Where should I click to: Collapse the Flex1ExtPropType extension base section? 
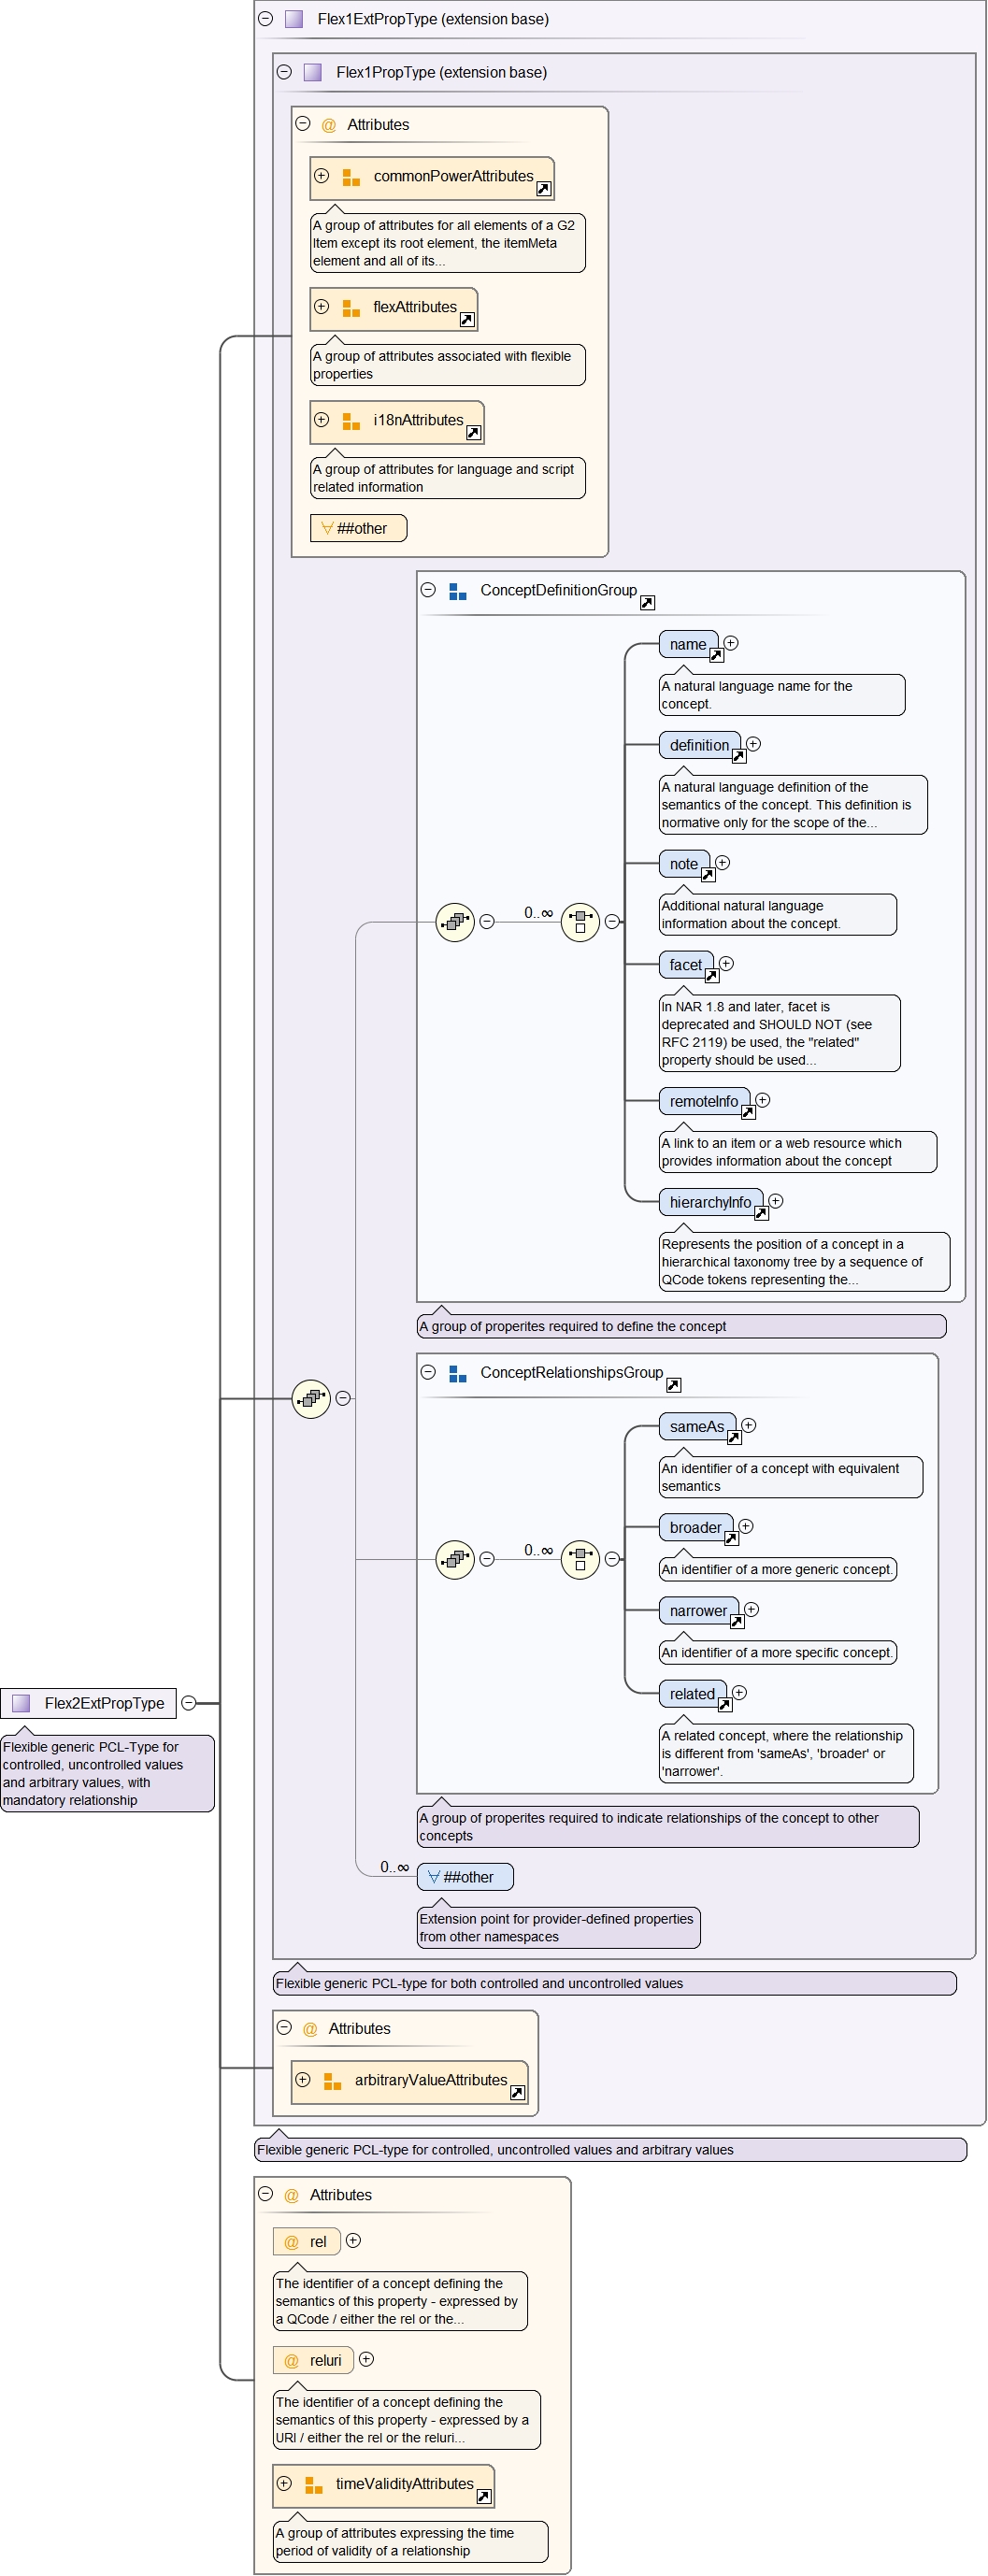pyautogui.click(x=266, y=19)
